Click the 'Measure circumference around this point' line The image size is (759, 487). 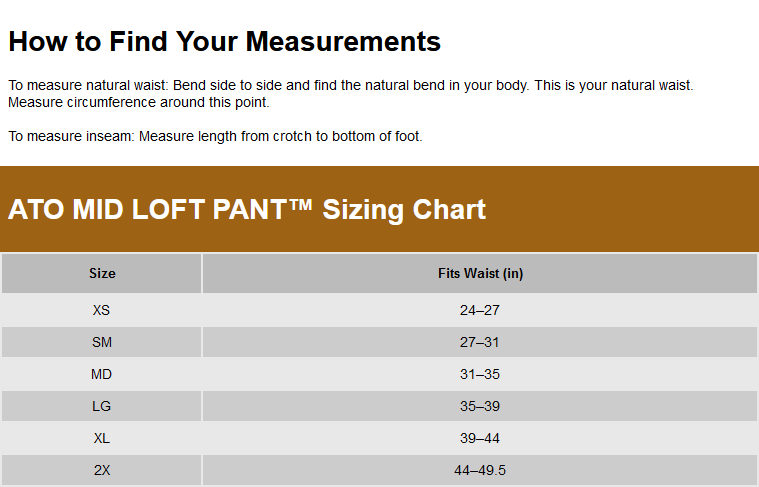[x=139, y=102]
